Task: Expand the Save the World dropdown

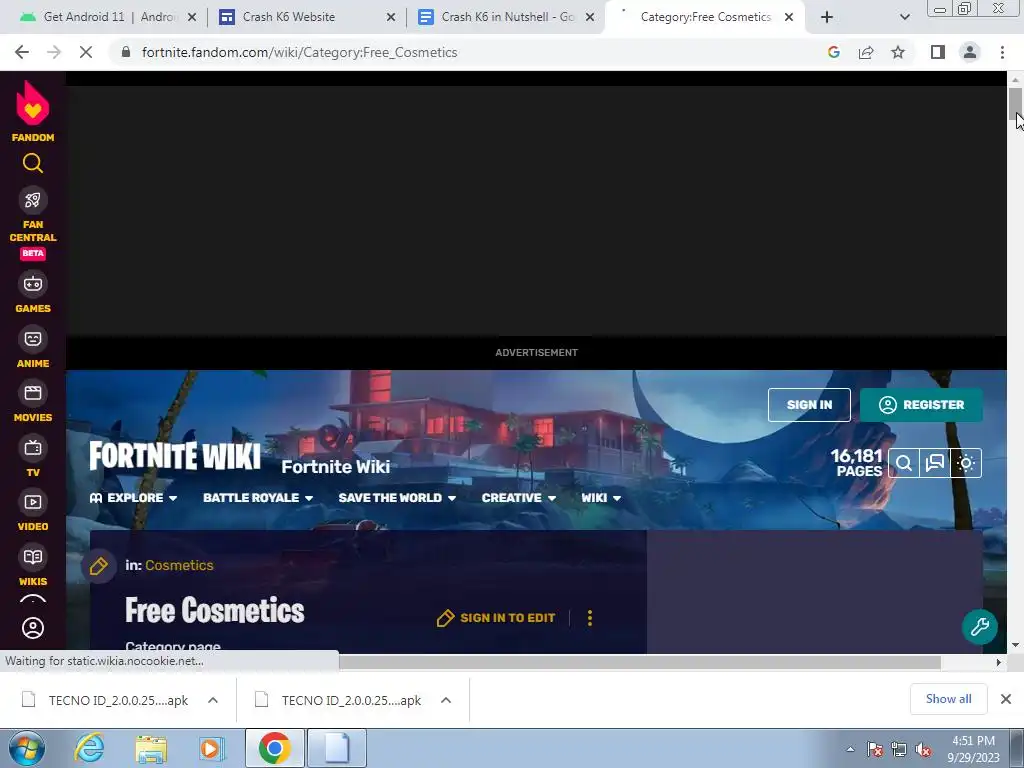Action: coord(397,498)
